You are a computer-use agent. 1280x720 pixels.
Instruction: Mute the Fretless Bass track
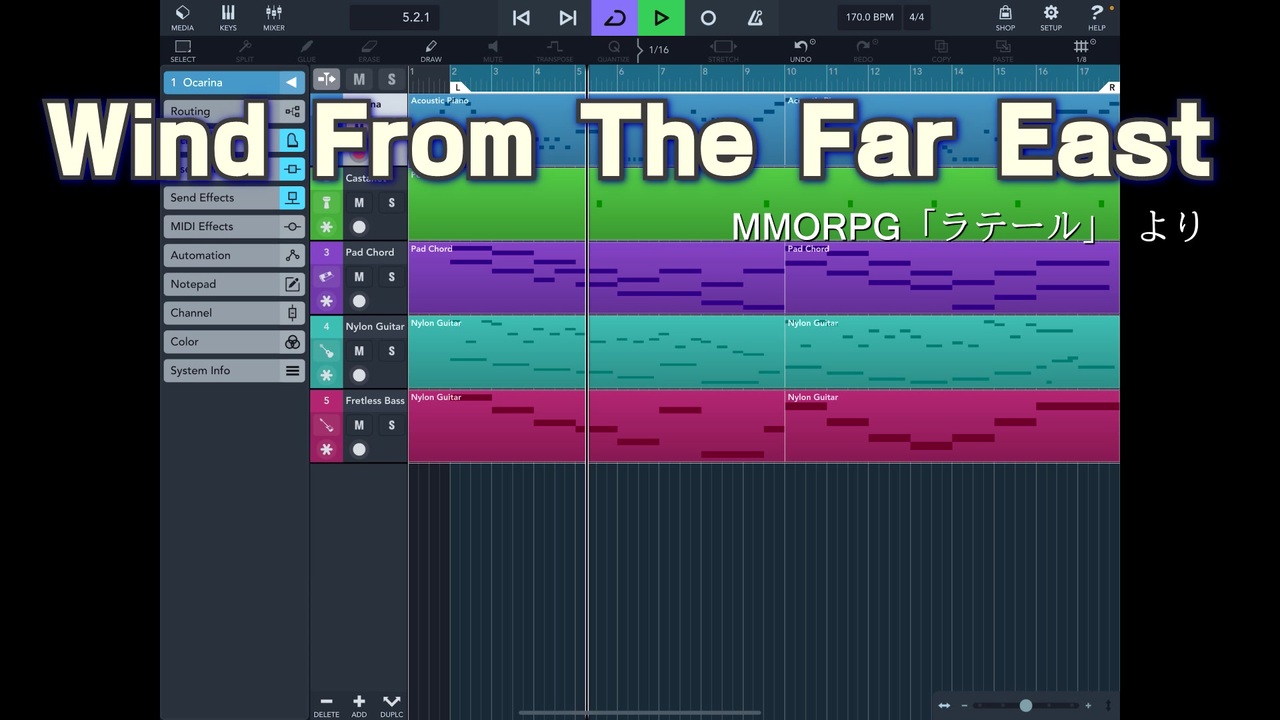click(x=359, y=425)
